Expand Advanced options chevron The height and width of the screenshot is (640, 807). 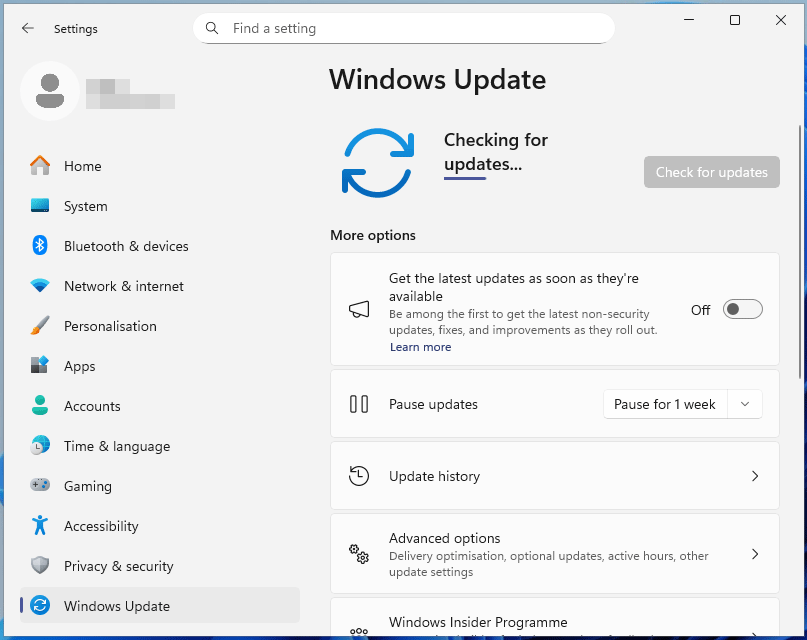(755, 554)
